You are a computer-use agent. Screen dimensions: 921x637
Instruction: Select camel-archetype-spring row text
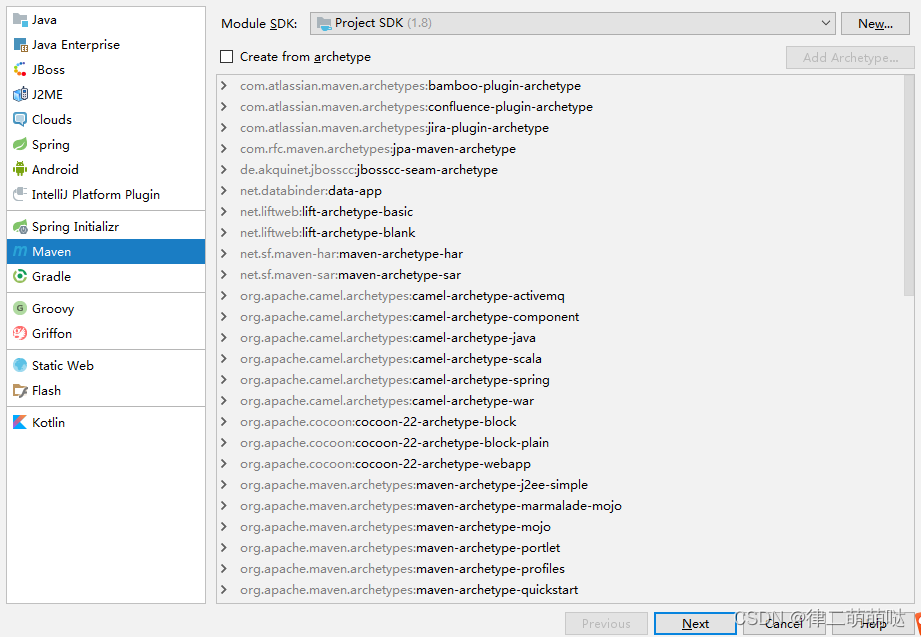[x=395, y=380]
